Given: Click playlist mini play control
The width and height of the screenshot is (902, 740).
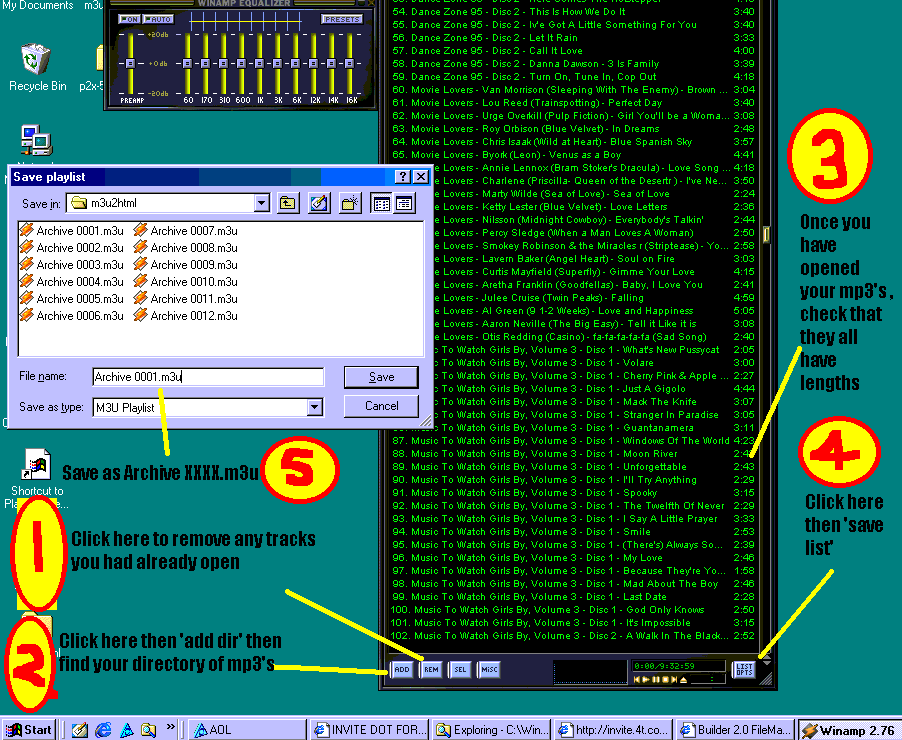Looking at the screenshot, I should (x=646, y=680).
